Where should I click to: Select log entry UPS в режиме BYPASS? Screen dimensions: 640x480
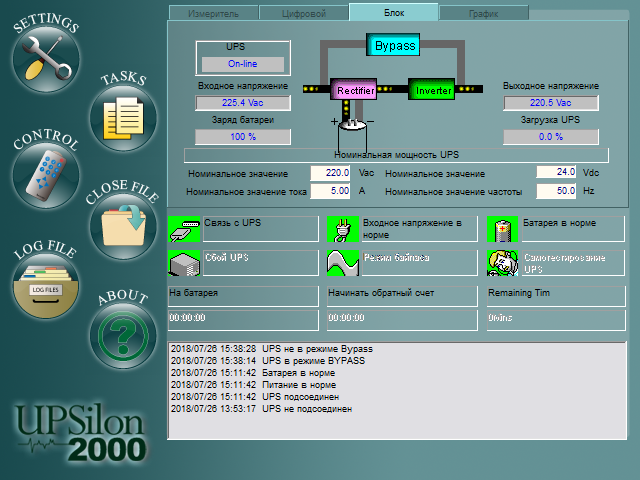coord(268,361)
